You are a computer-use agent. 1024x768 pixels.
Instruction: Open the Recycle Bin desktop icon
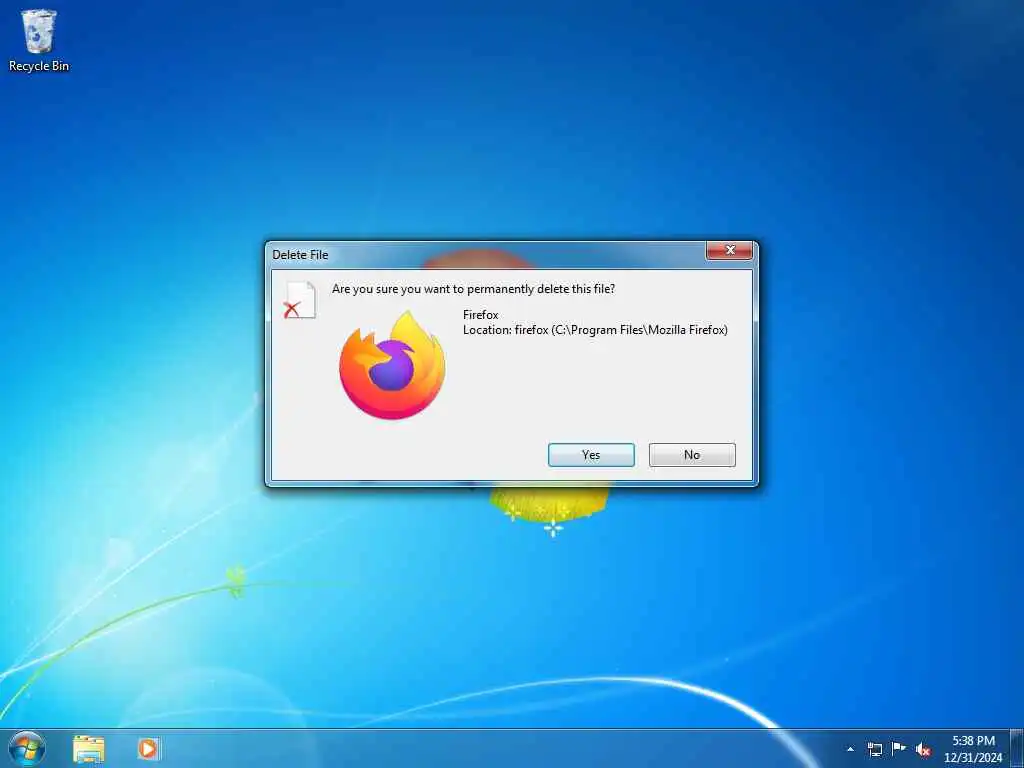[39, 40]
